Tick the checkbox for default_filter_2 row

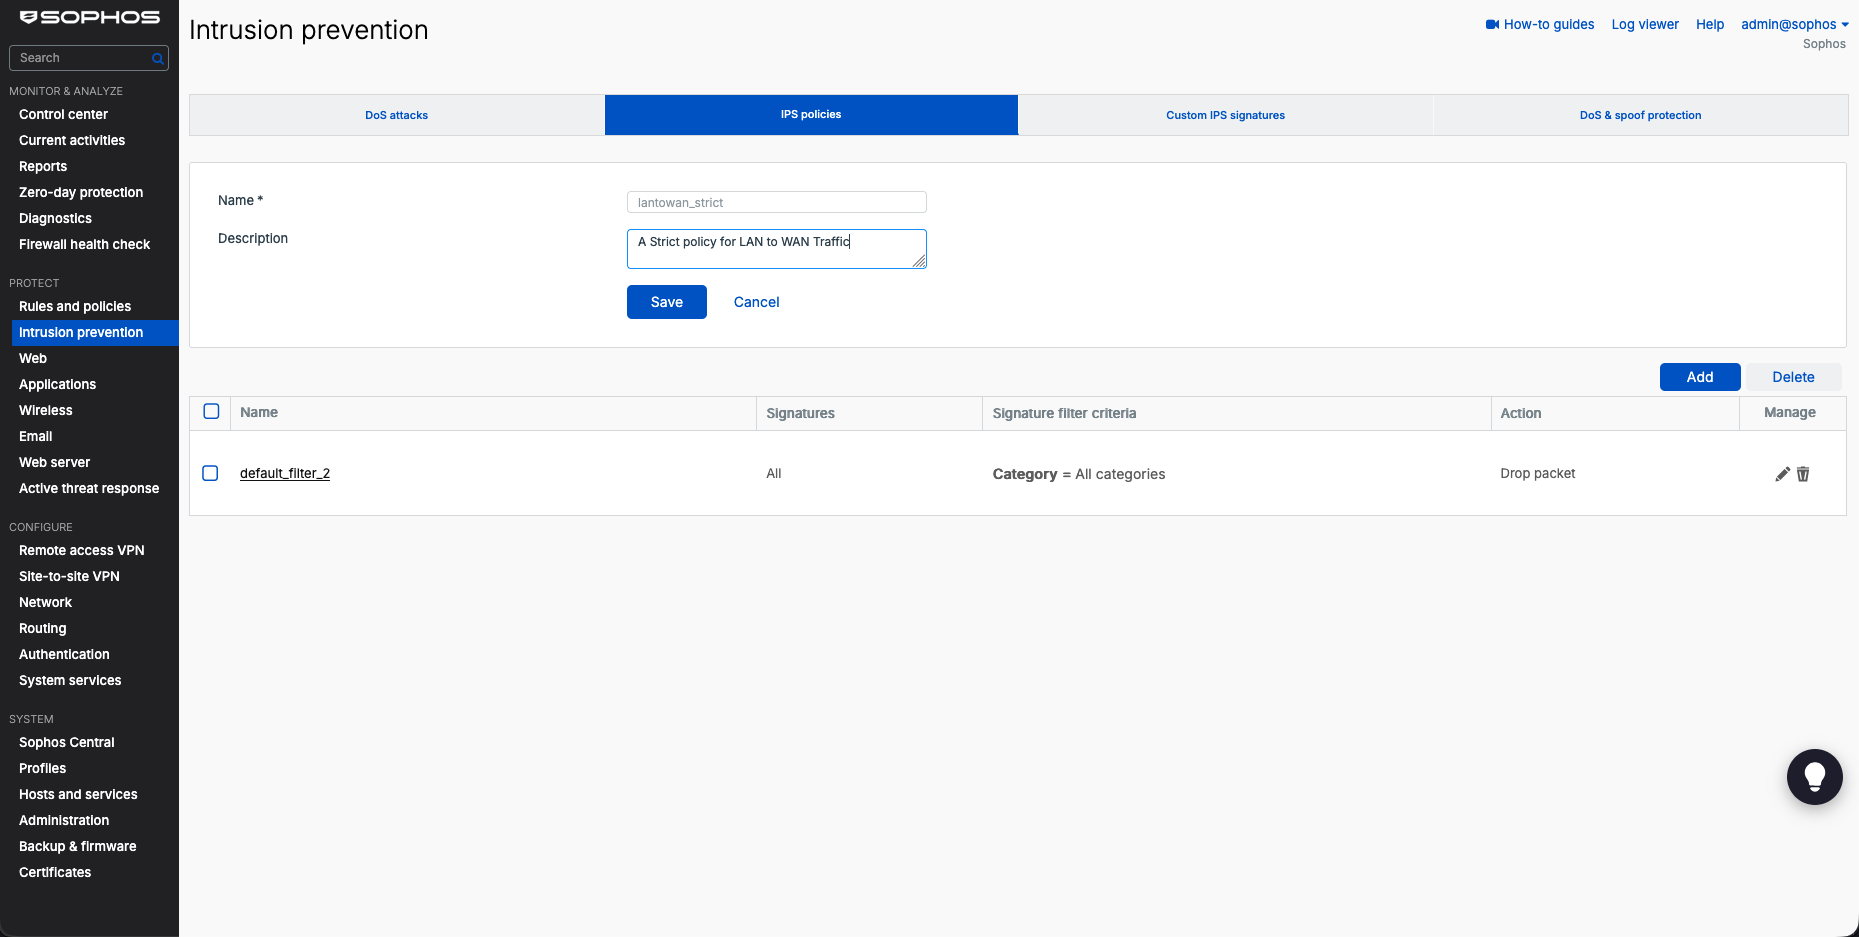(210, 473)
